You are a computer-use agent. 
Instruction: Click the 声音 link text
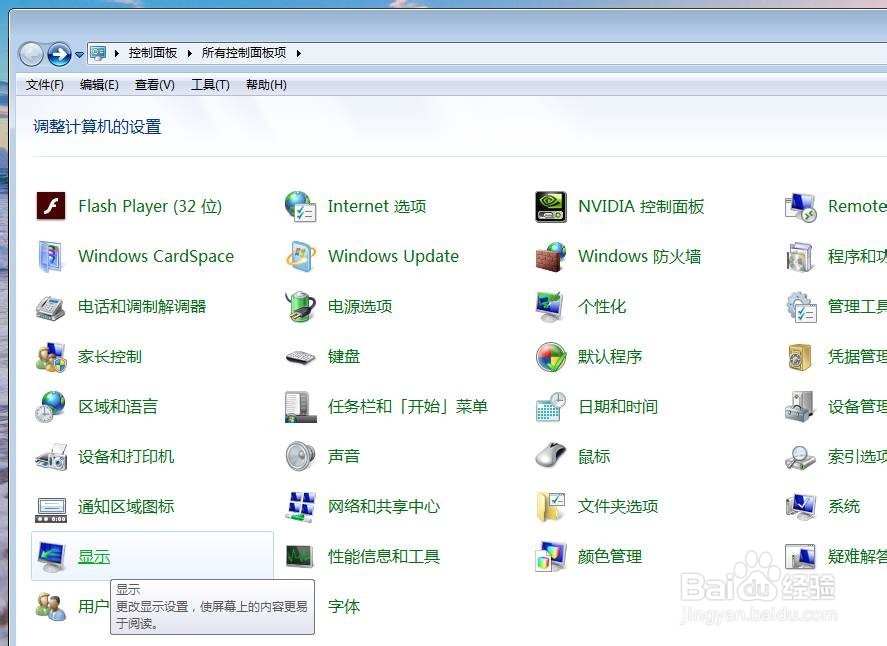pos(344,456)
